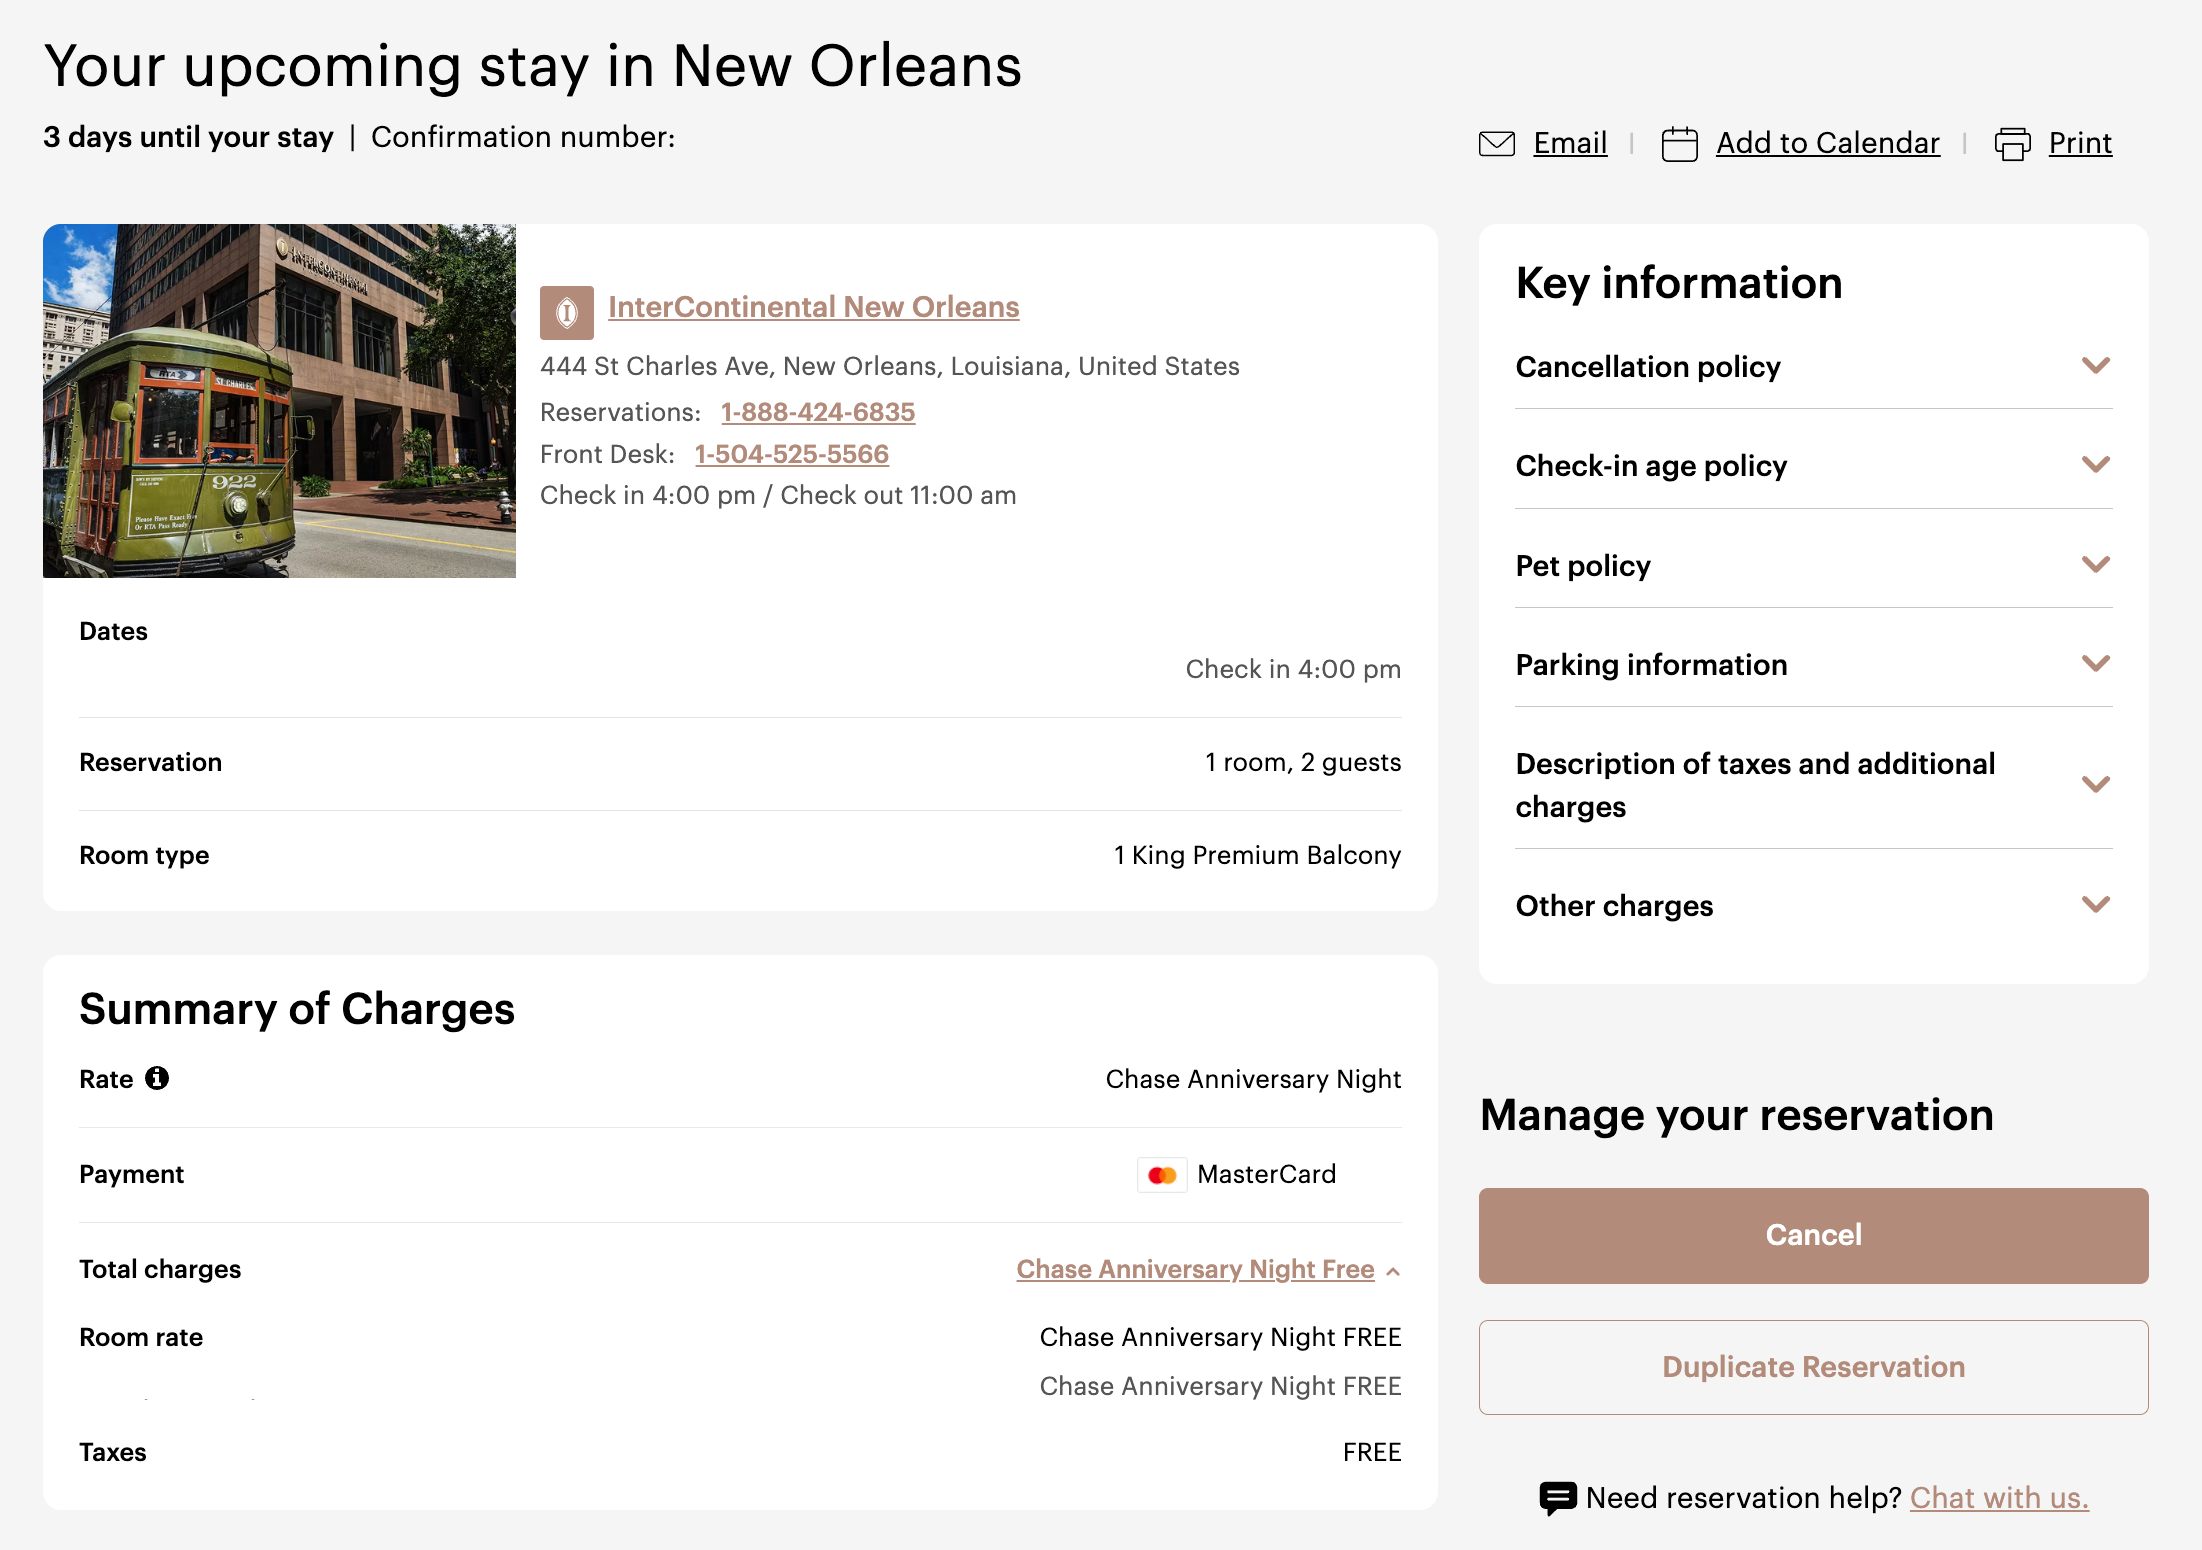Expand Cancellation policy section
Viewport: 2202px width, 1550px height.
[2095, 366]
